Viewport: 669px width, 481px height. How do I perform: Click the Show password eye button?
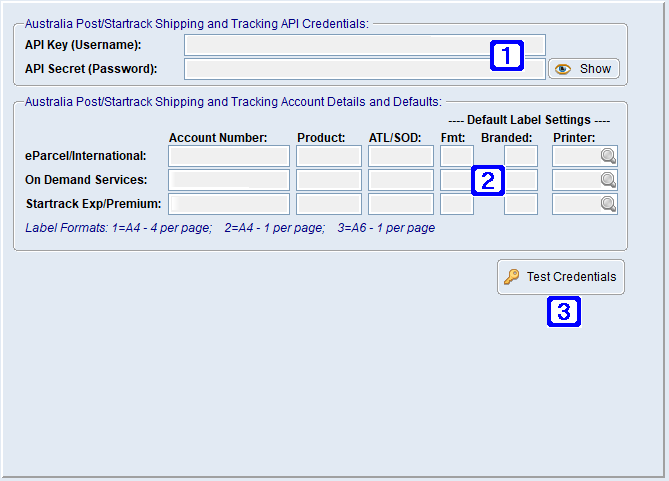[584, 69]
